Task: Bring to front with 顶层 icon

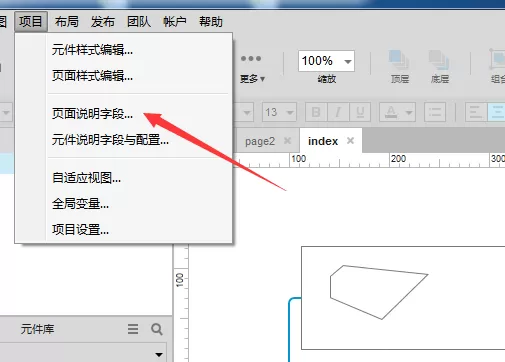Action: coord(399,61)
